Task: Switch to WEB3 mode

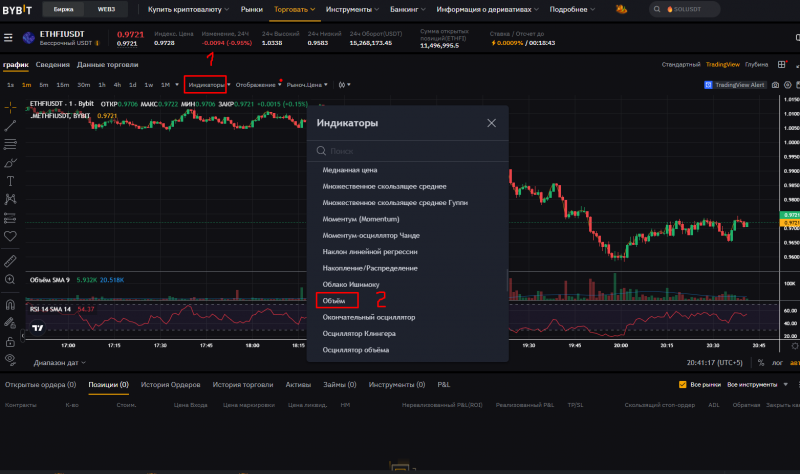Action: pos(106,9)
